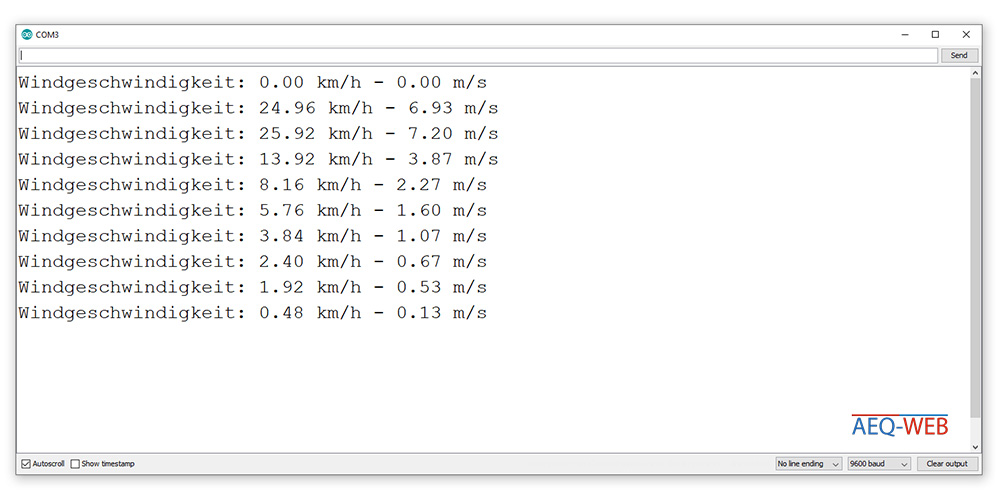The image size is (1000, 500).
Task: Toggle the Autoscroll checkbox
Action: point(26,464)
